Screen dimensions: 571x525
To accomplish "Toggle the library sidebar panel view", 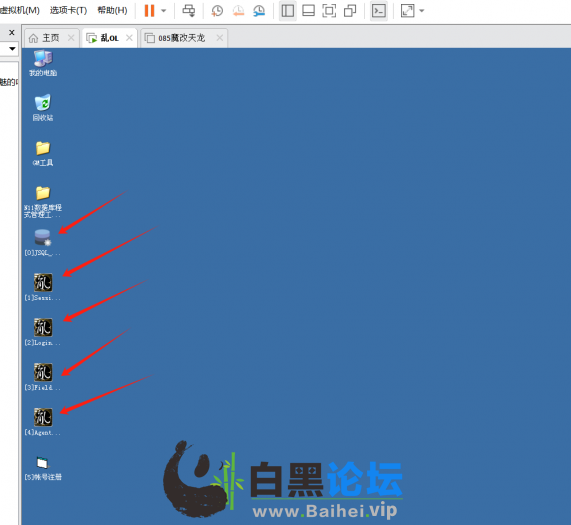I will pyautogui.click(x=288, y=11).
